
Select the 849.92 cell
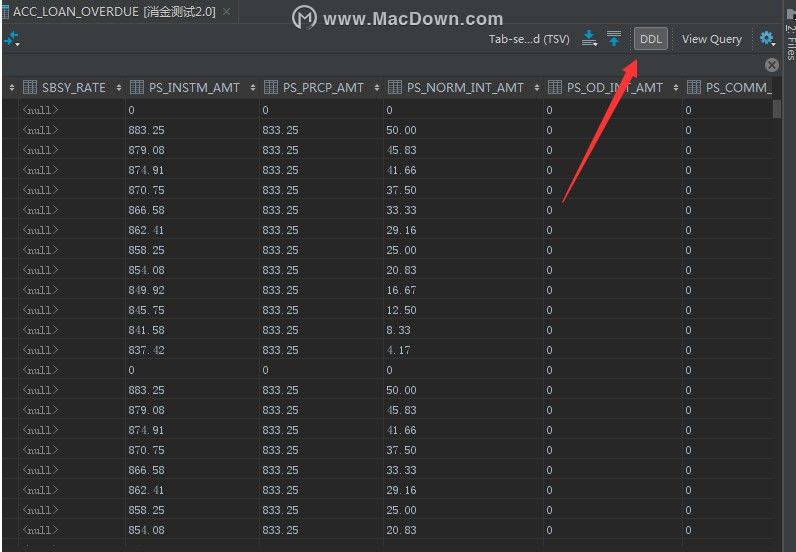click(x=192, y=290)
